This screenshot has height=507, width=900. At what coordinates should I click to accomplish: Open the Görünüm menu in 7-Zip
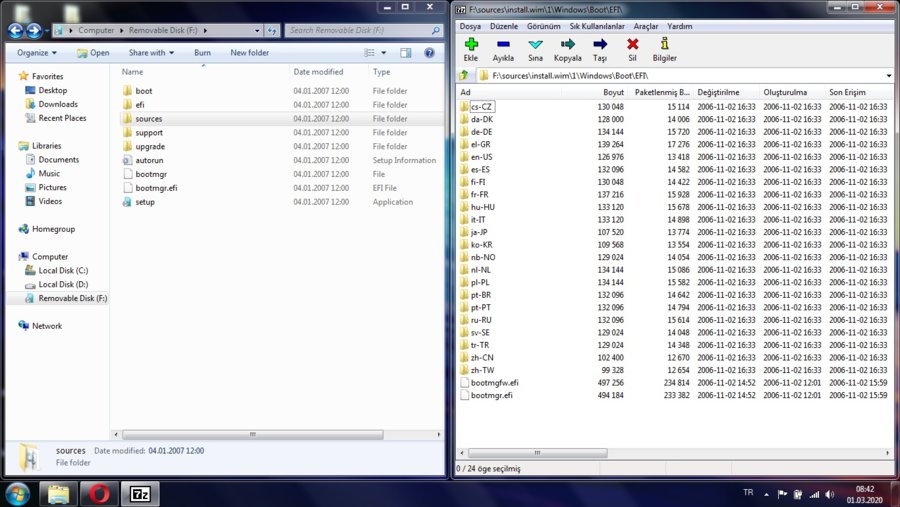tap(543, 26)
